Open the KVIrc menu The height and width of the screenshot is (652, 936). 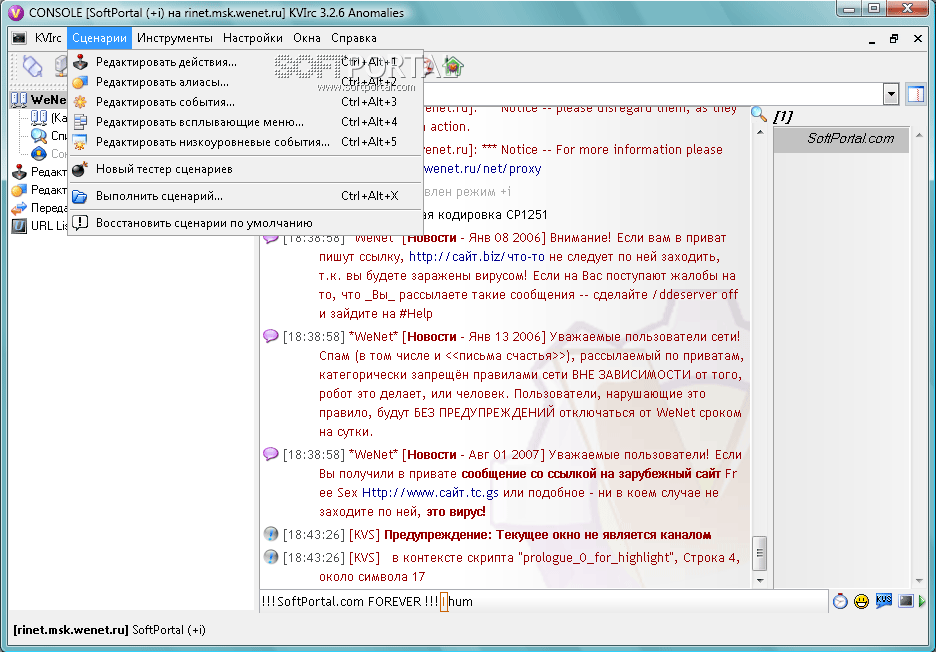(x=48, y=38)
